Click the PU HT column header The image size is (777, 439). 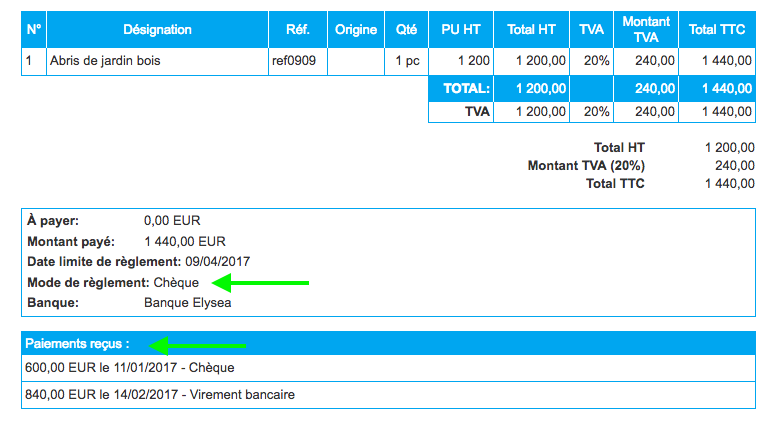tap(462, 30)
